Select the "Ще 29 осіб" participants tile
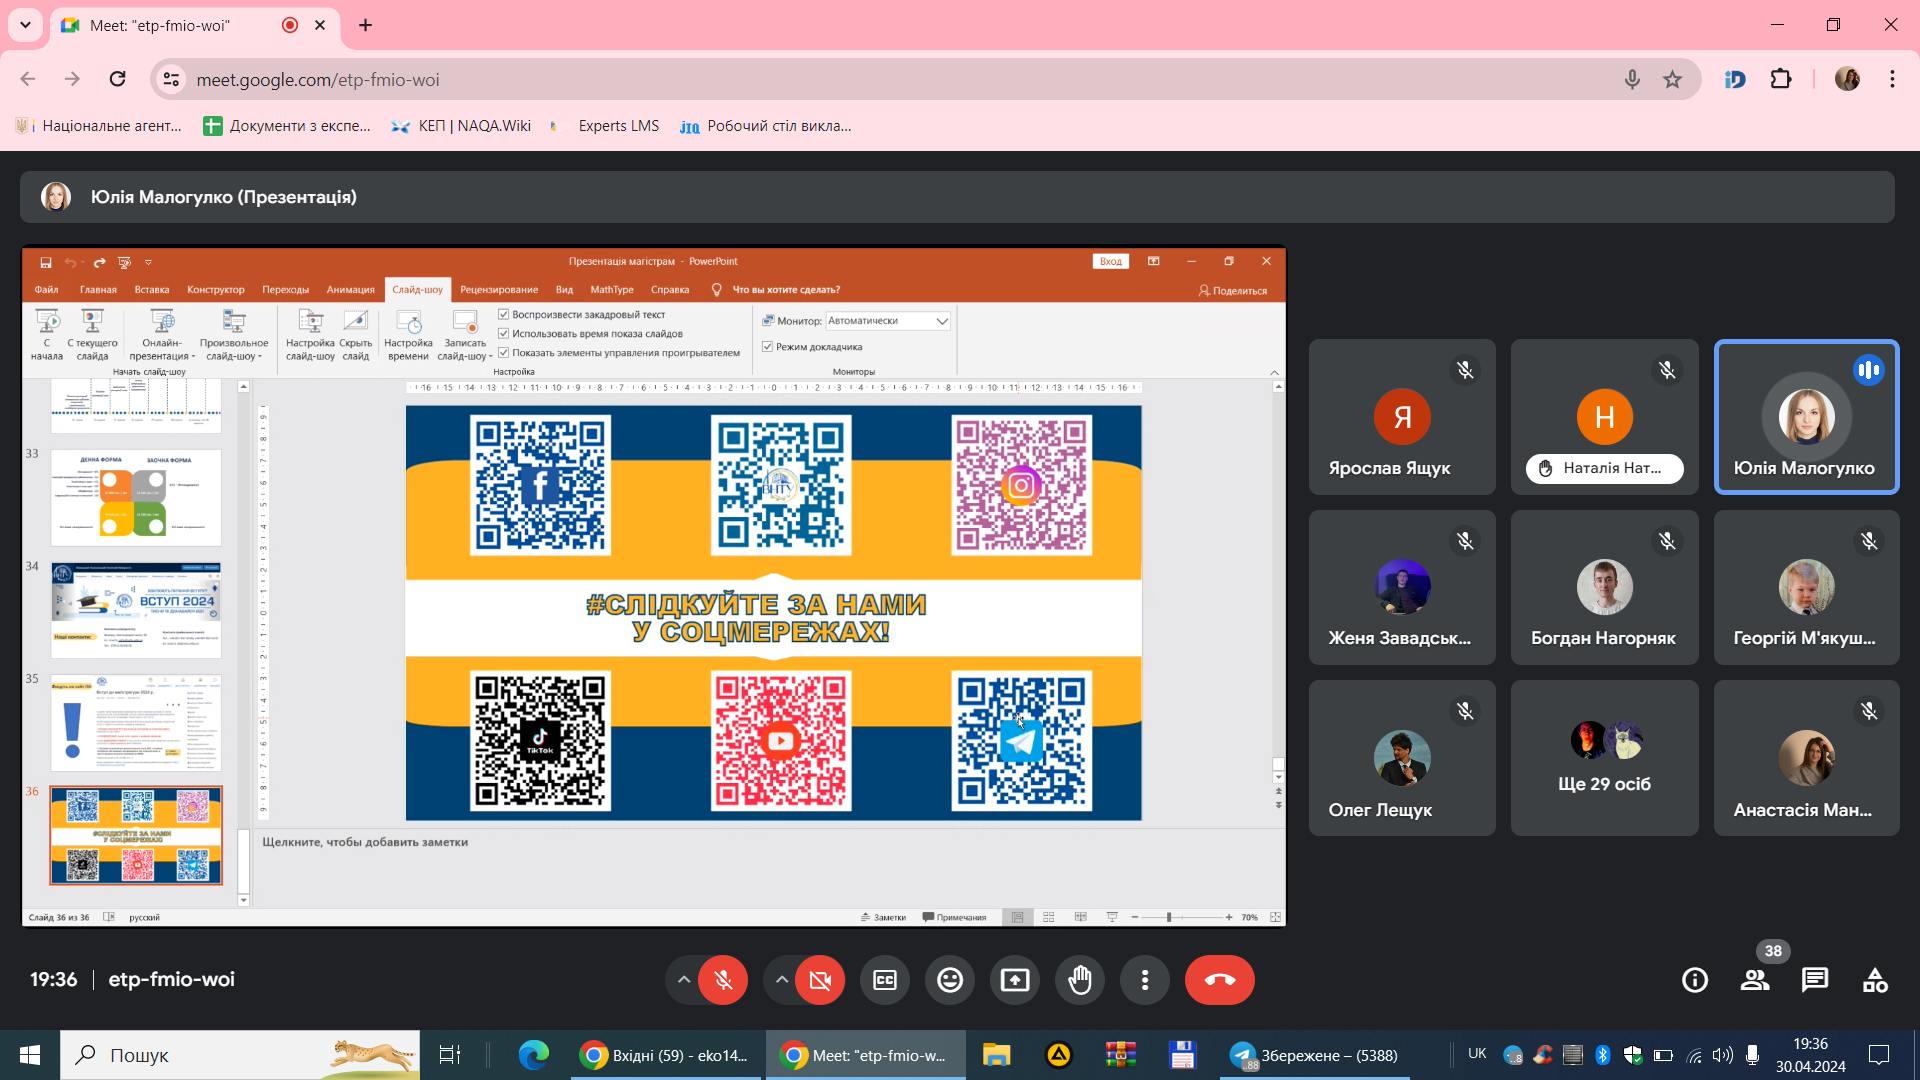1920x1080 pixels. click(x=1604, y=758)
